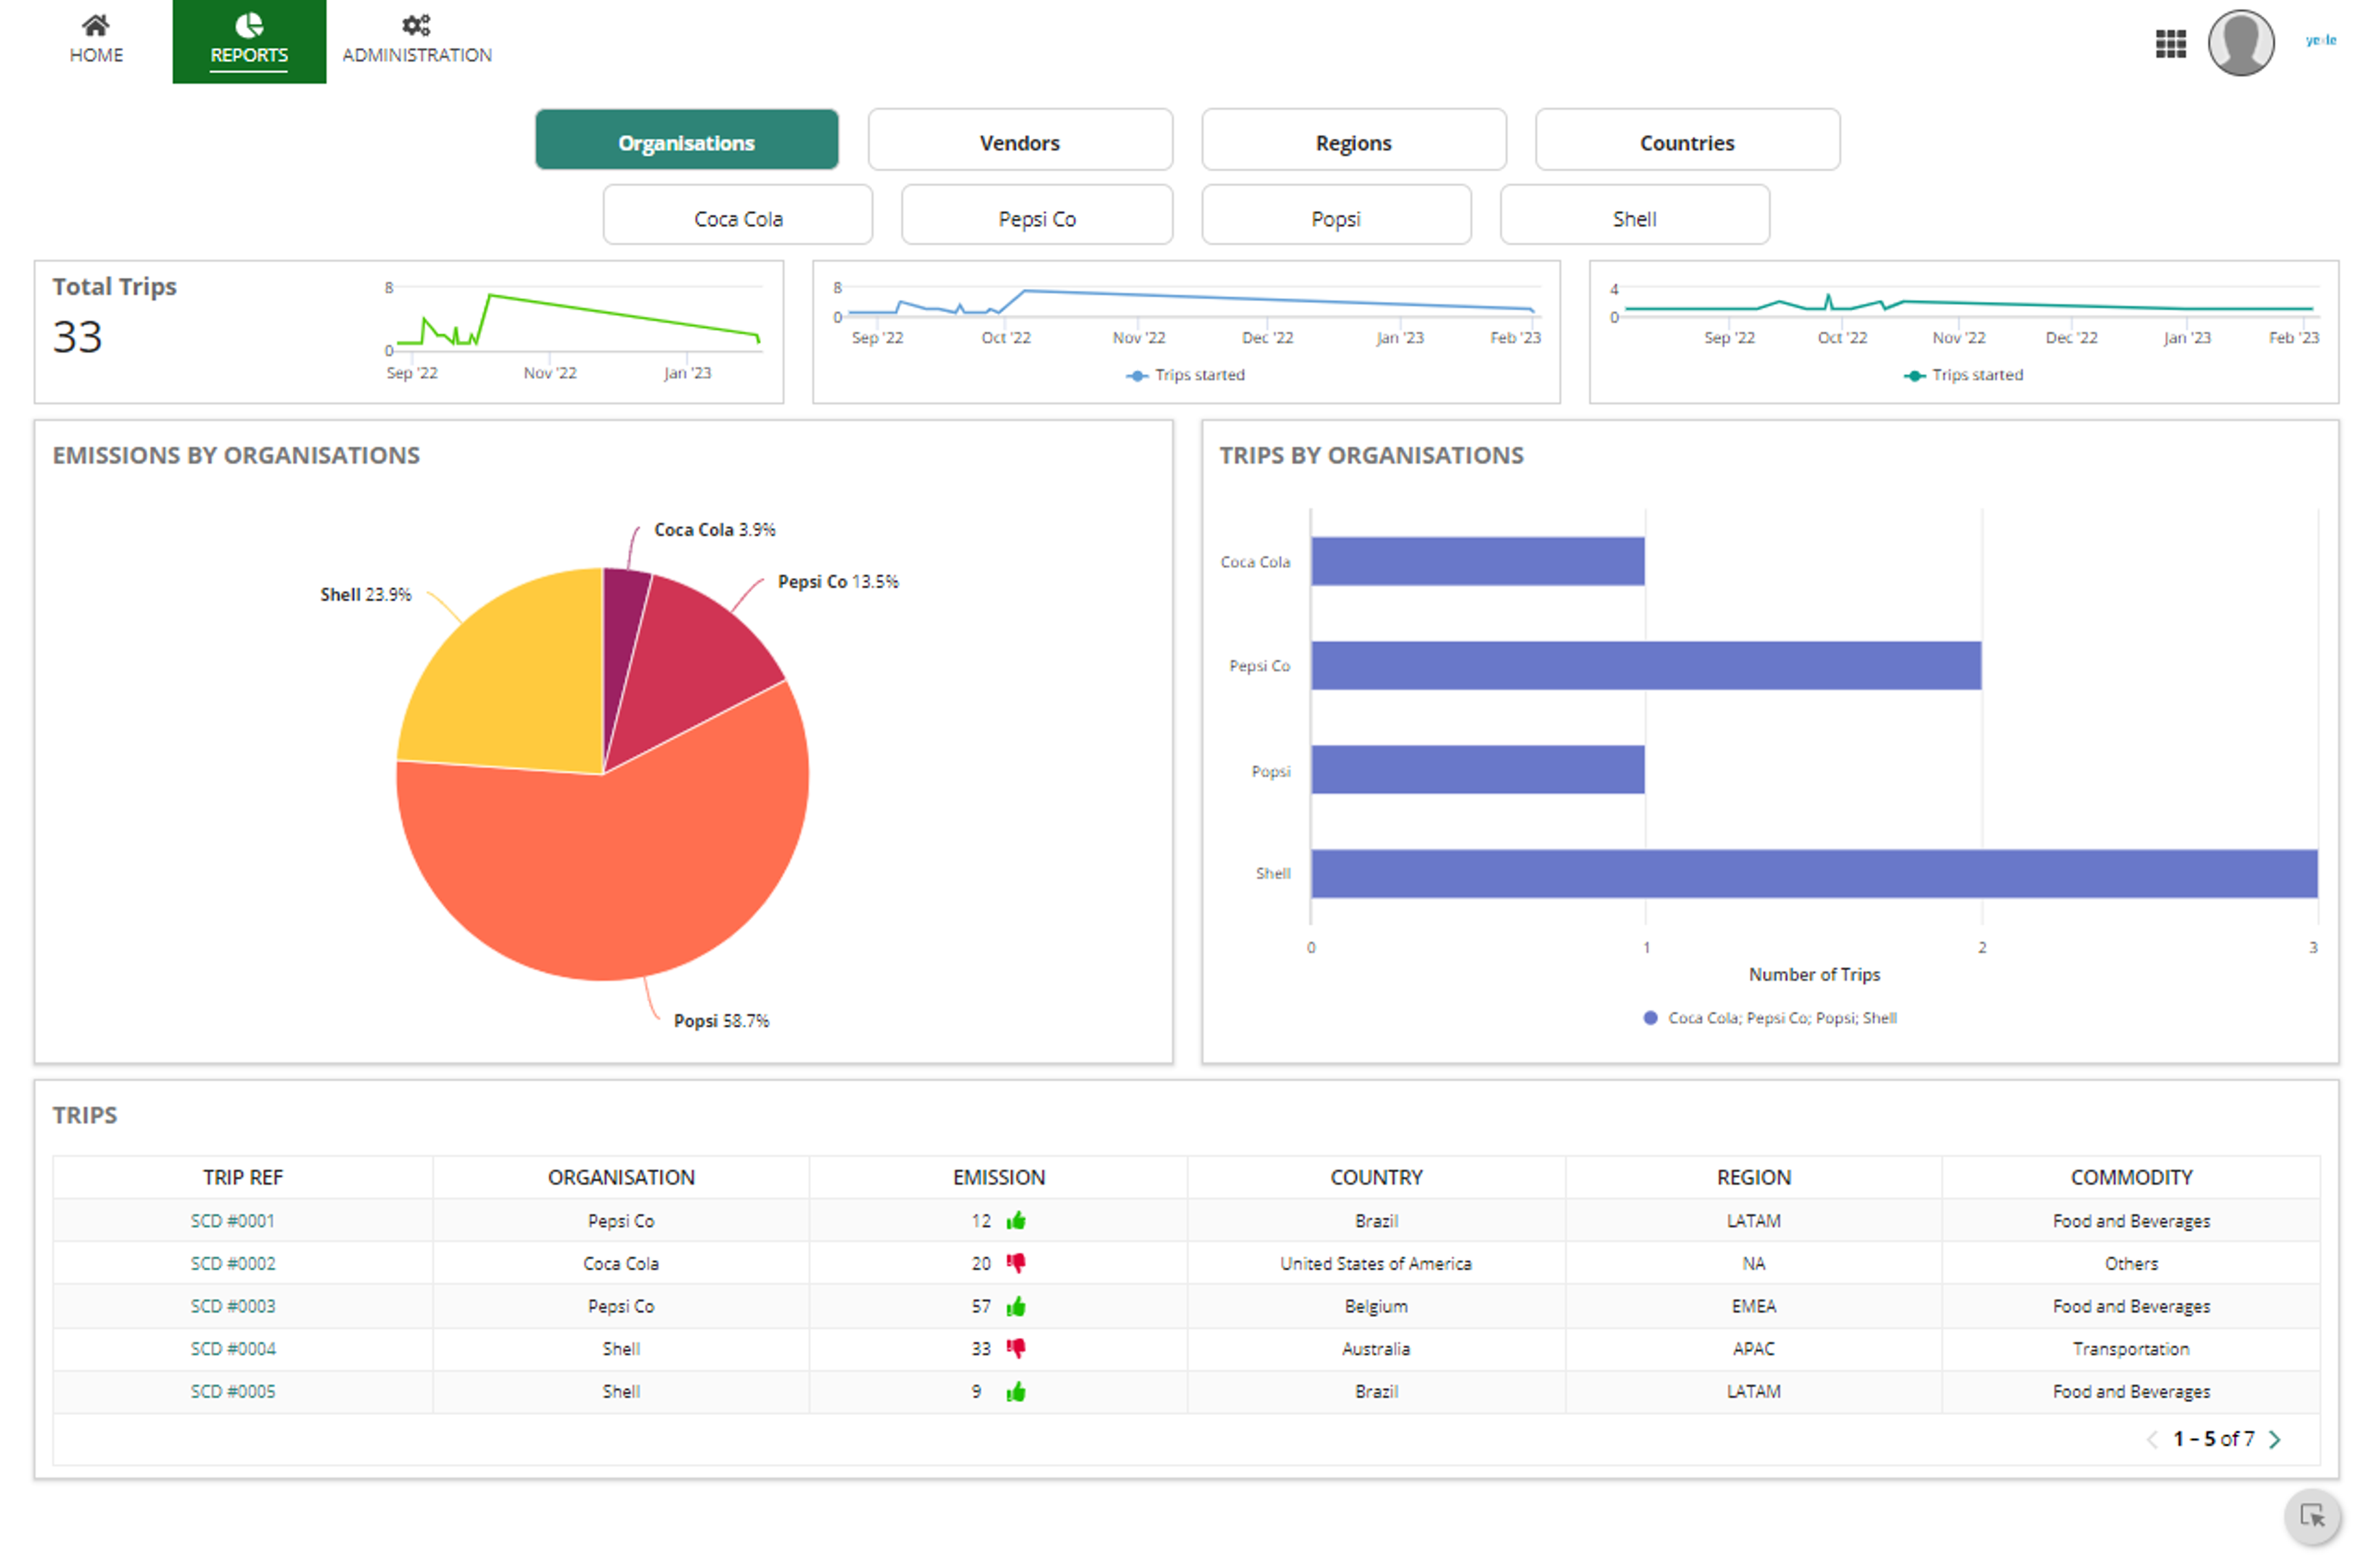
Task: Click the Pepsi Co 13.5% pie label
Action: 838,582
